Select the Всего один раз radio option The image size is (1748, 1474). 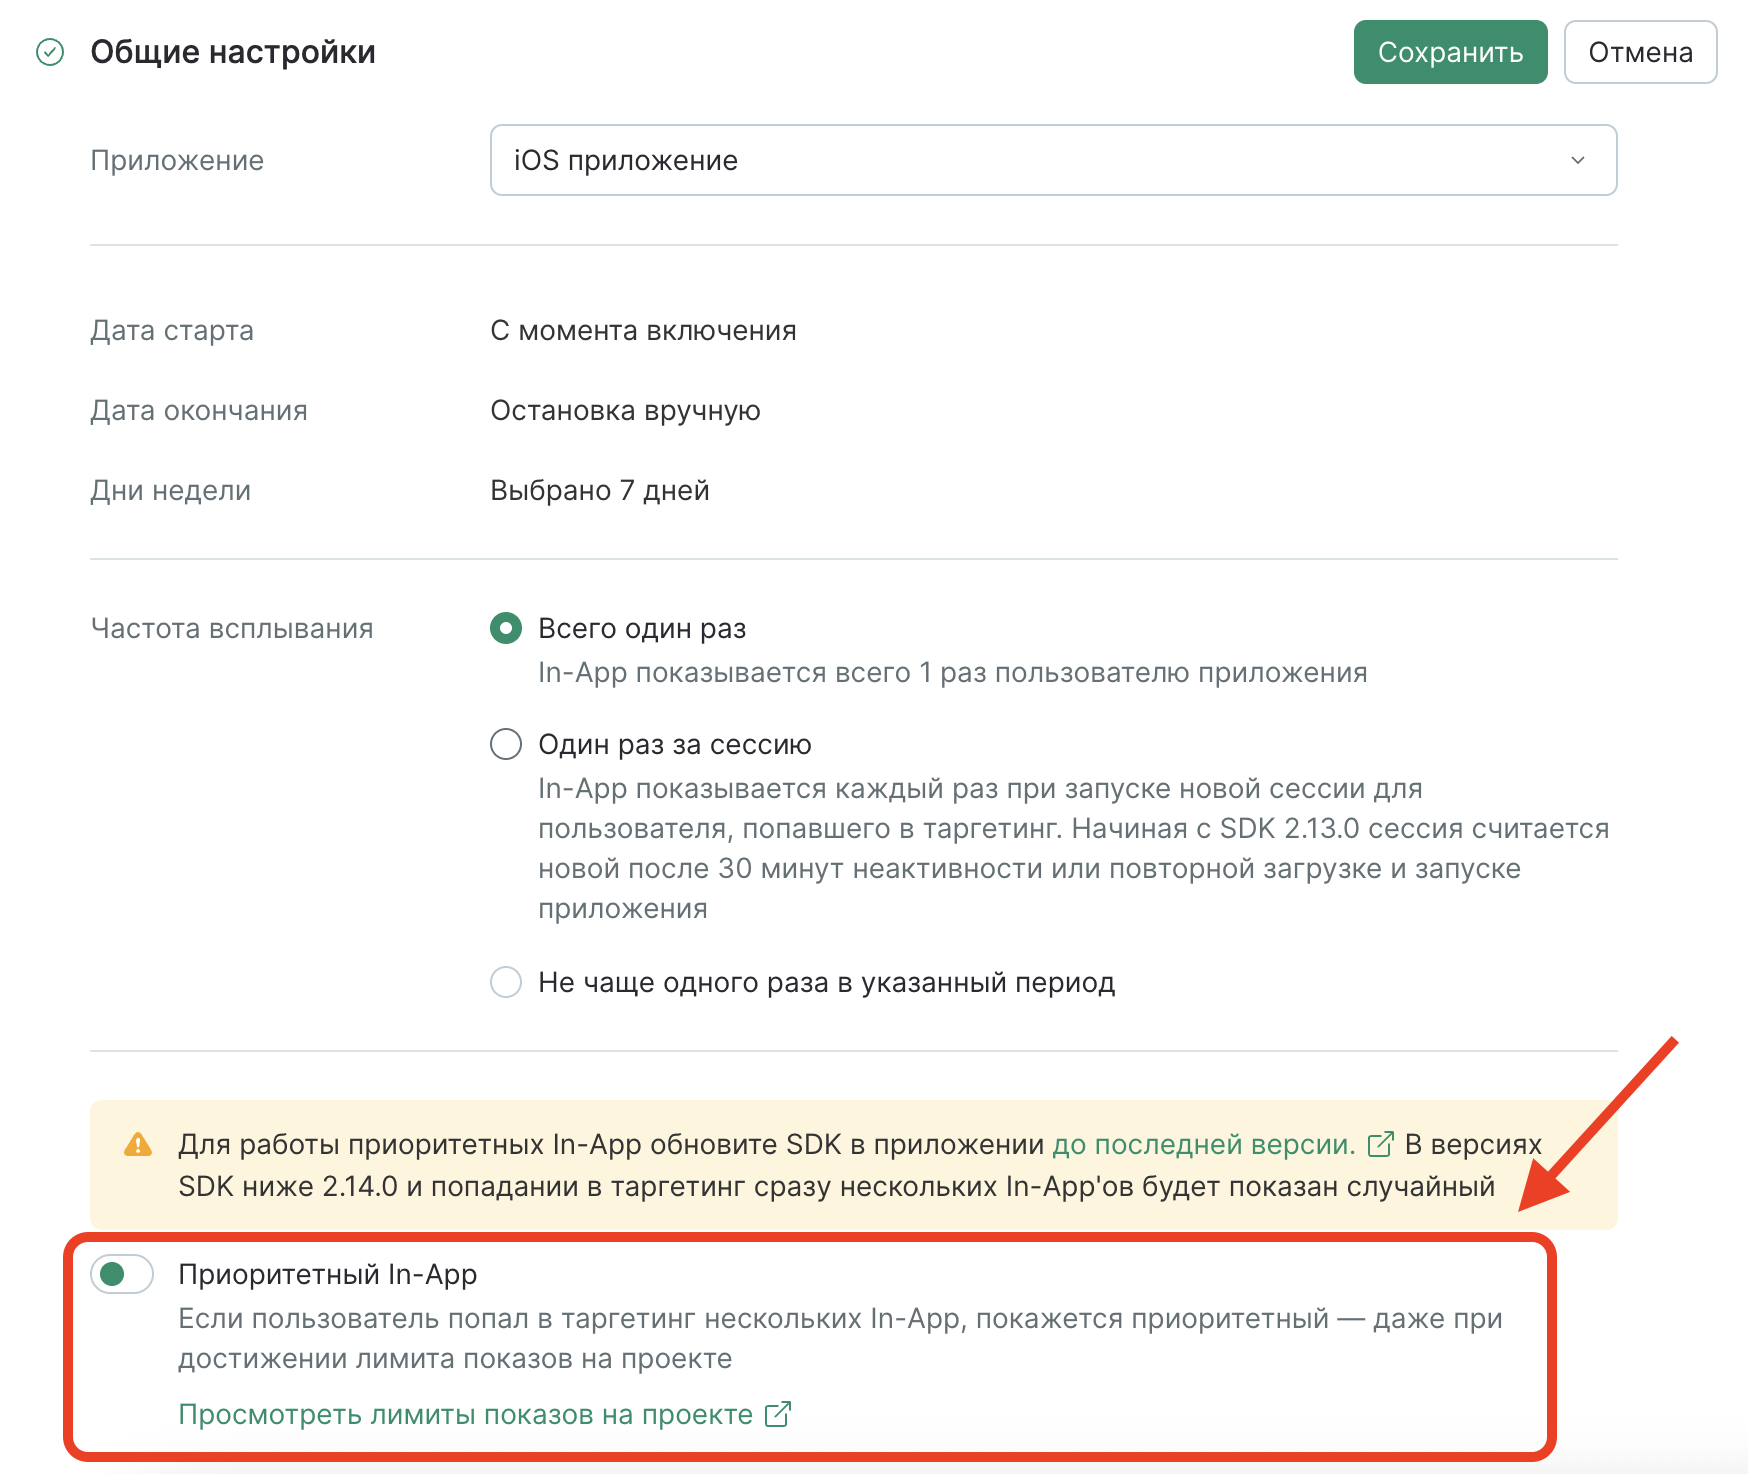pos(506,628)
